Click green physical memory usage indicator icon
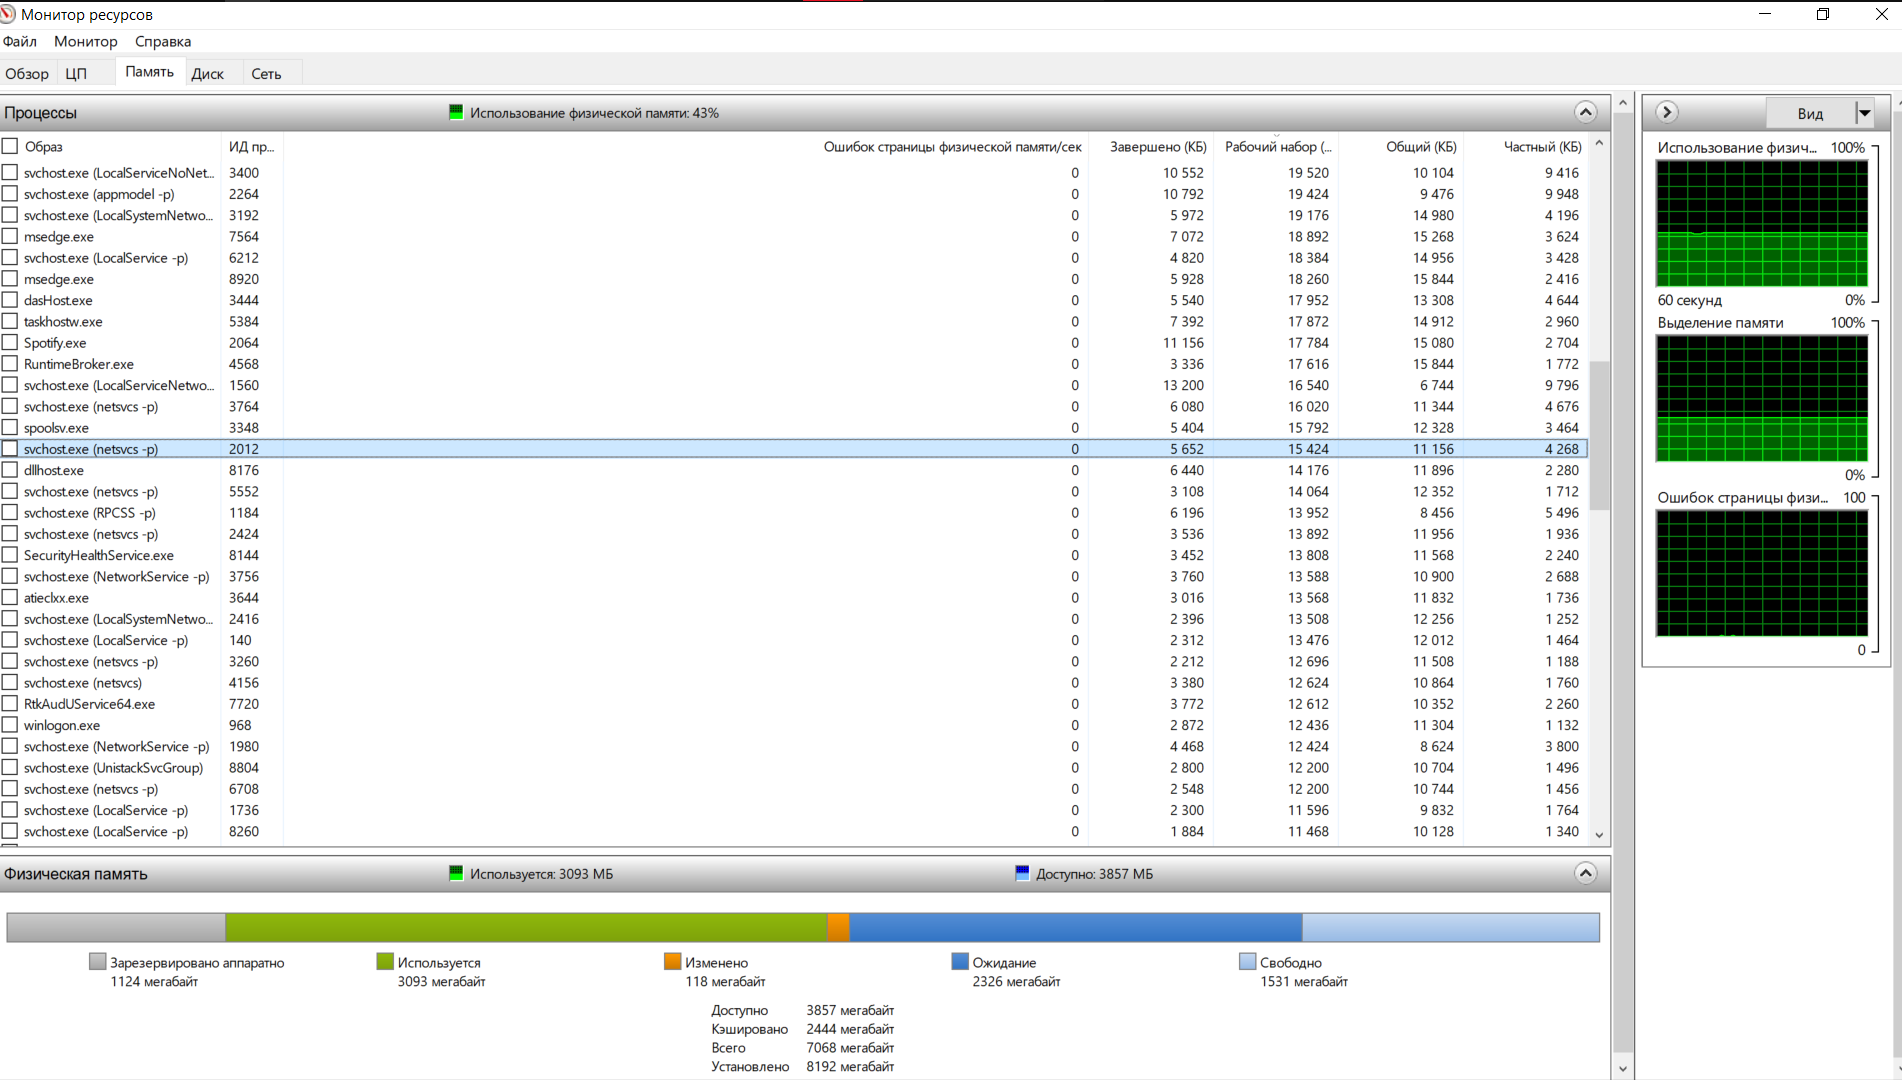The image size is (1902, 1080). click(x=456, y=112)
